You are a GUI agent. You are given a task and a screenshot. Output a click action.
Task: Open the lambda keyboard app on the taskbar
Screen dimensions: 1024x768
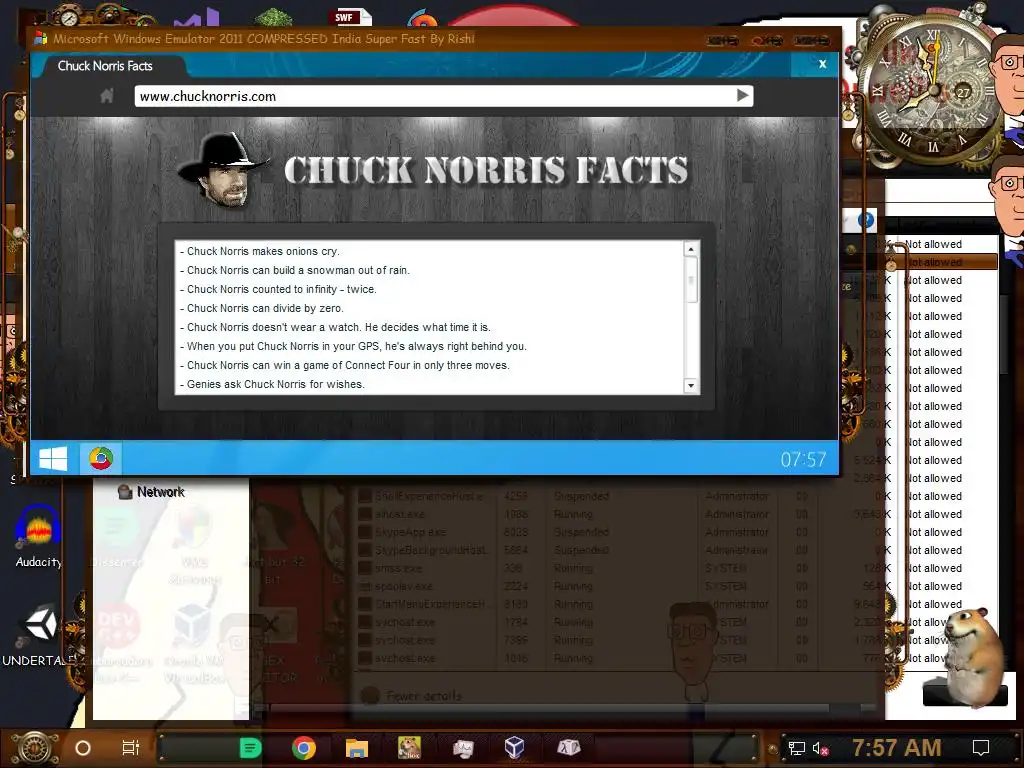568,747
